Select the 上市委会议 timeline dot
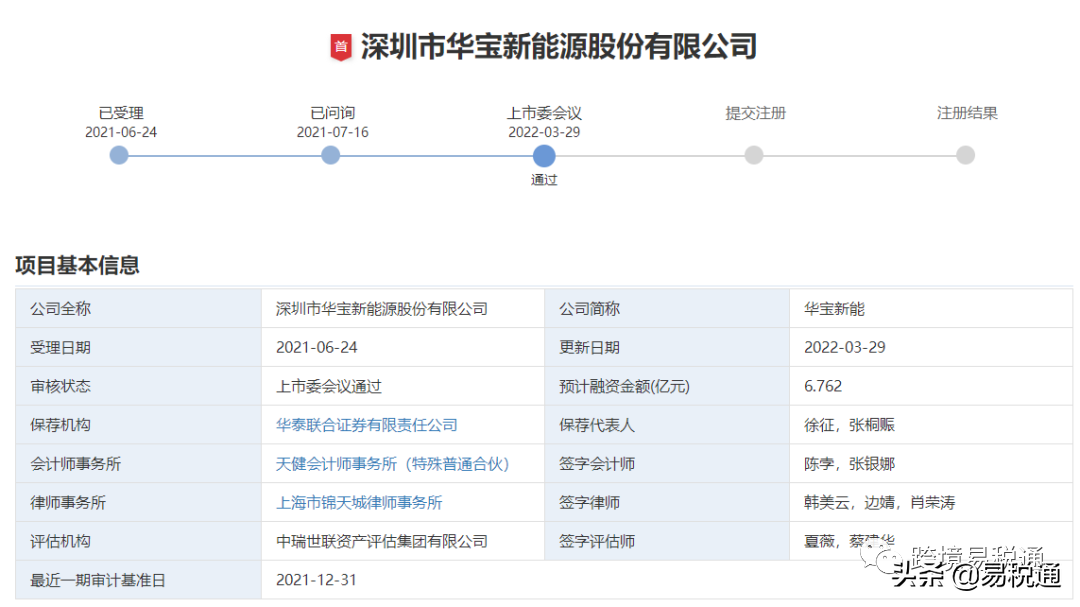Viewport: 1080px width, 607px height. click(x=544, y=156)
